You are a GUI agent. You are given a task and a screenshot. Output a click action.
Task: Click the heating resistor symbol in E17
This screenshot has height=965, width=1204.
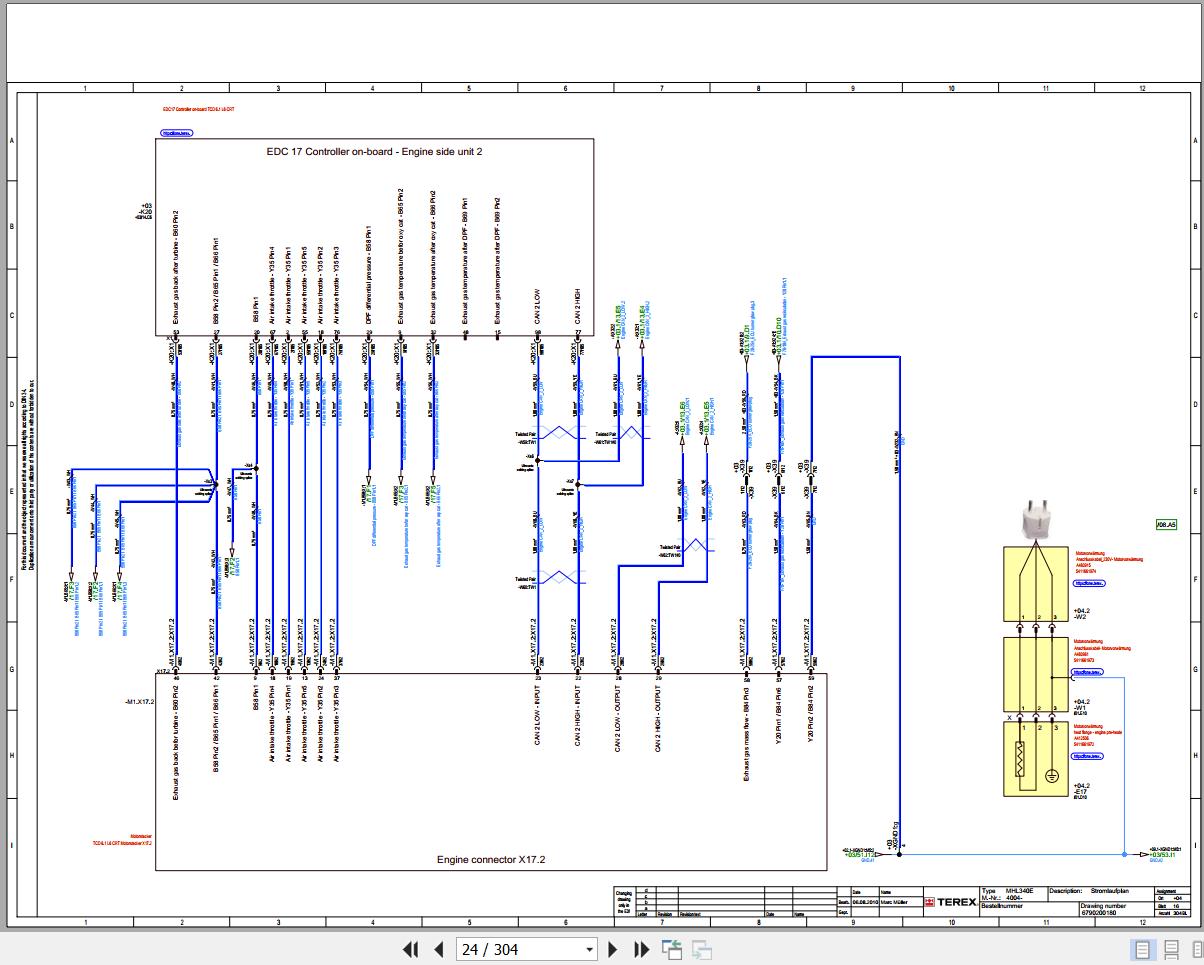(1020, 758)
